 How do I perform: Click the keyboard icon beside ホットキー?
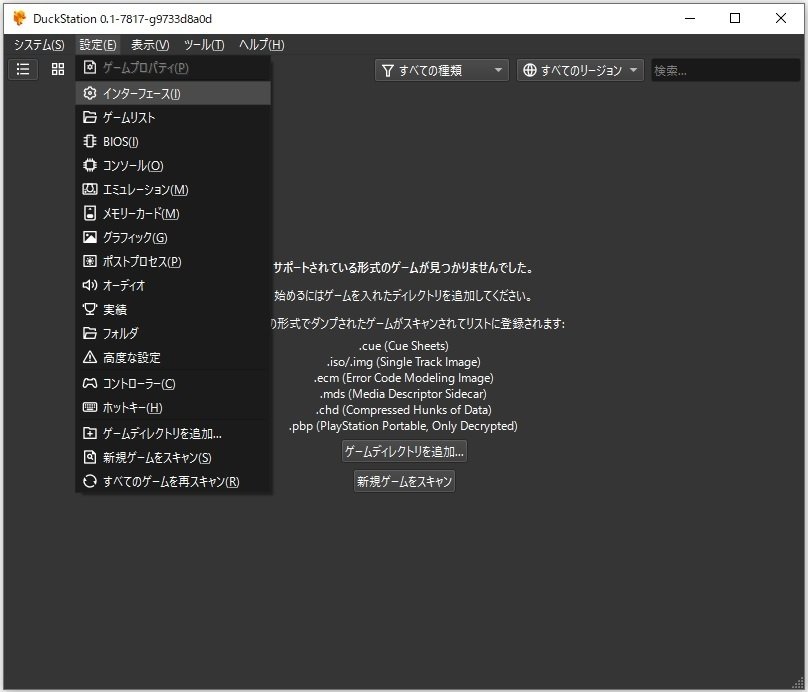tap(90, 408)
